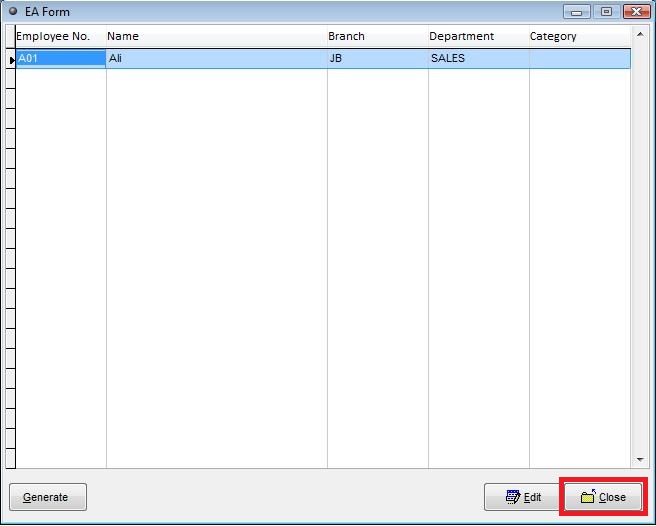The width and height of the screenshot is (656, 526).
Task: Minimize the EA Form window
Action: click(x=577, y=12)
